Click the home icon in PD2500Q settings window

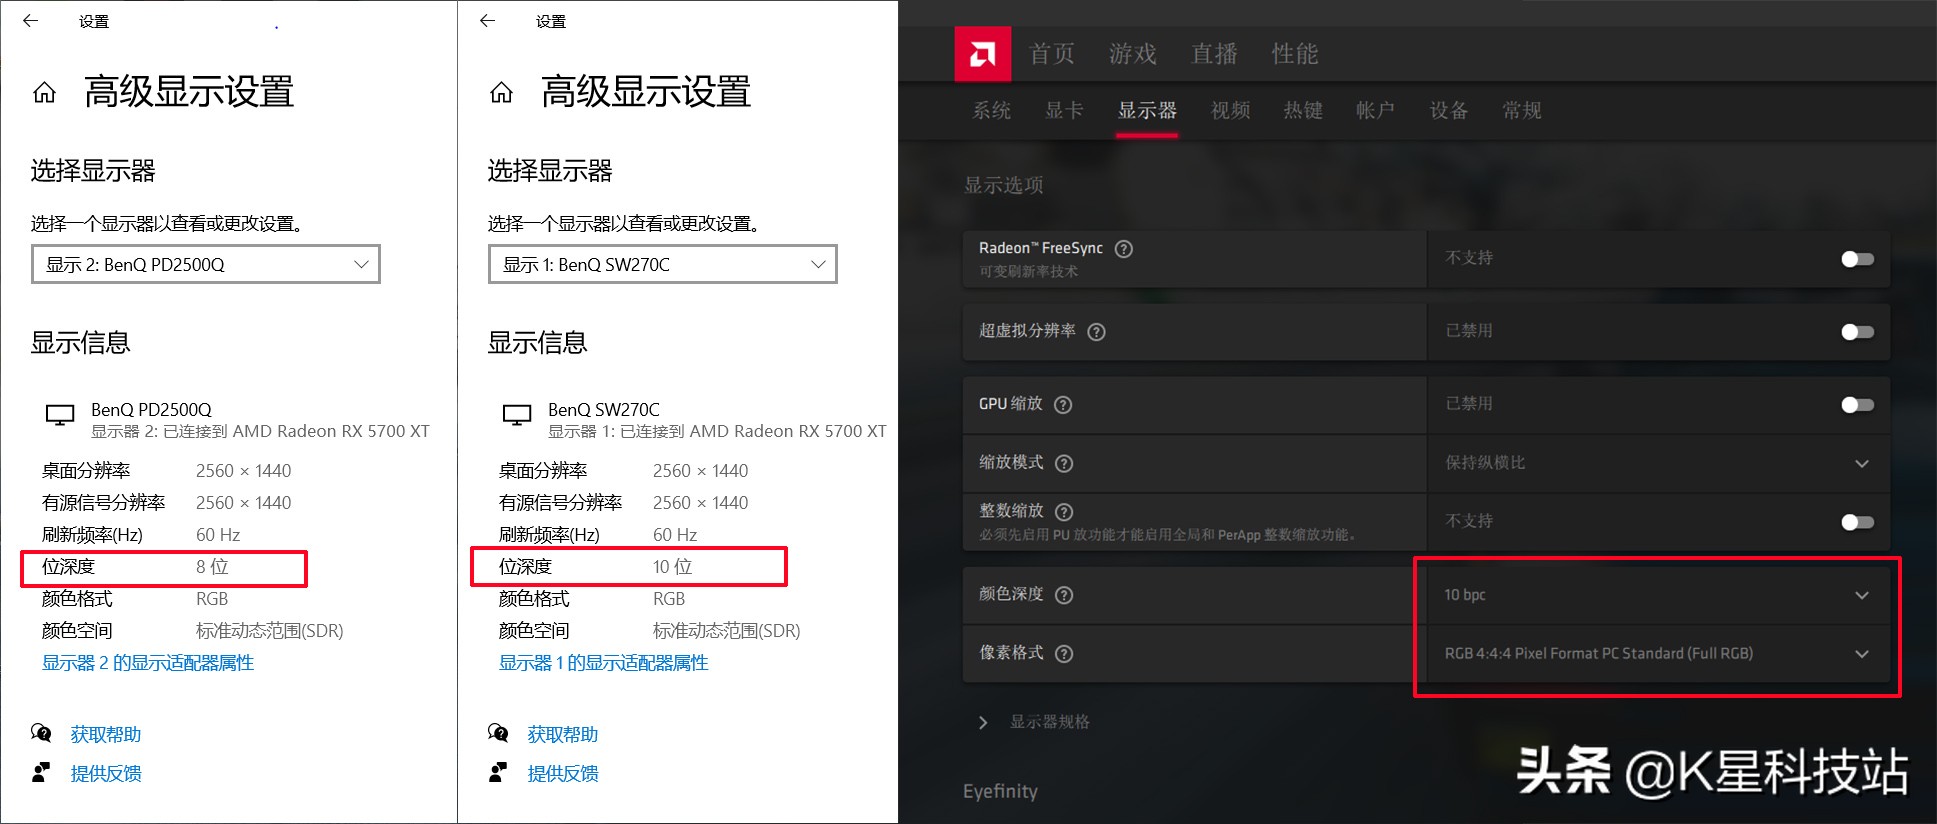click(x=44, y=93)
